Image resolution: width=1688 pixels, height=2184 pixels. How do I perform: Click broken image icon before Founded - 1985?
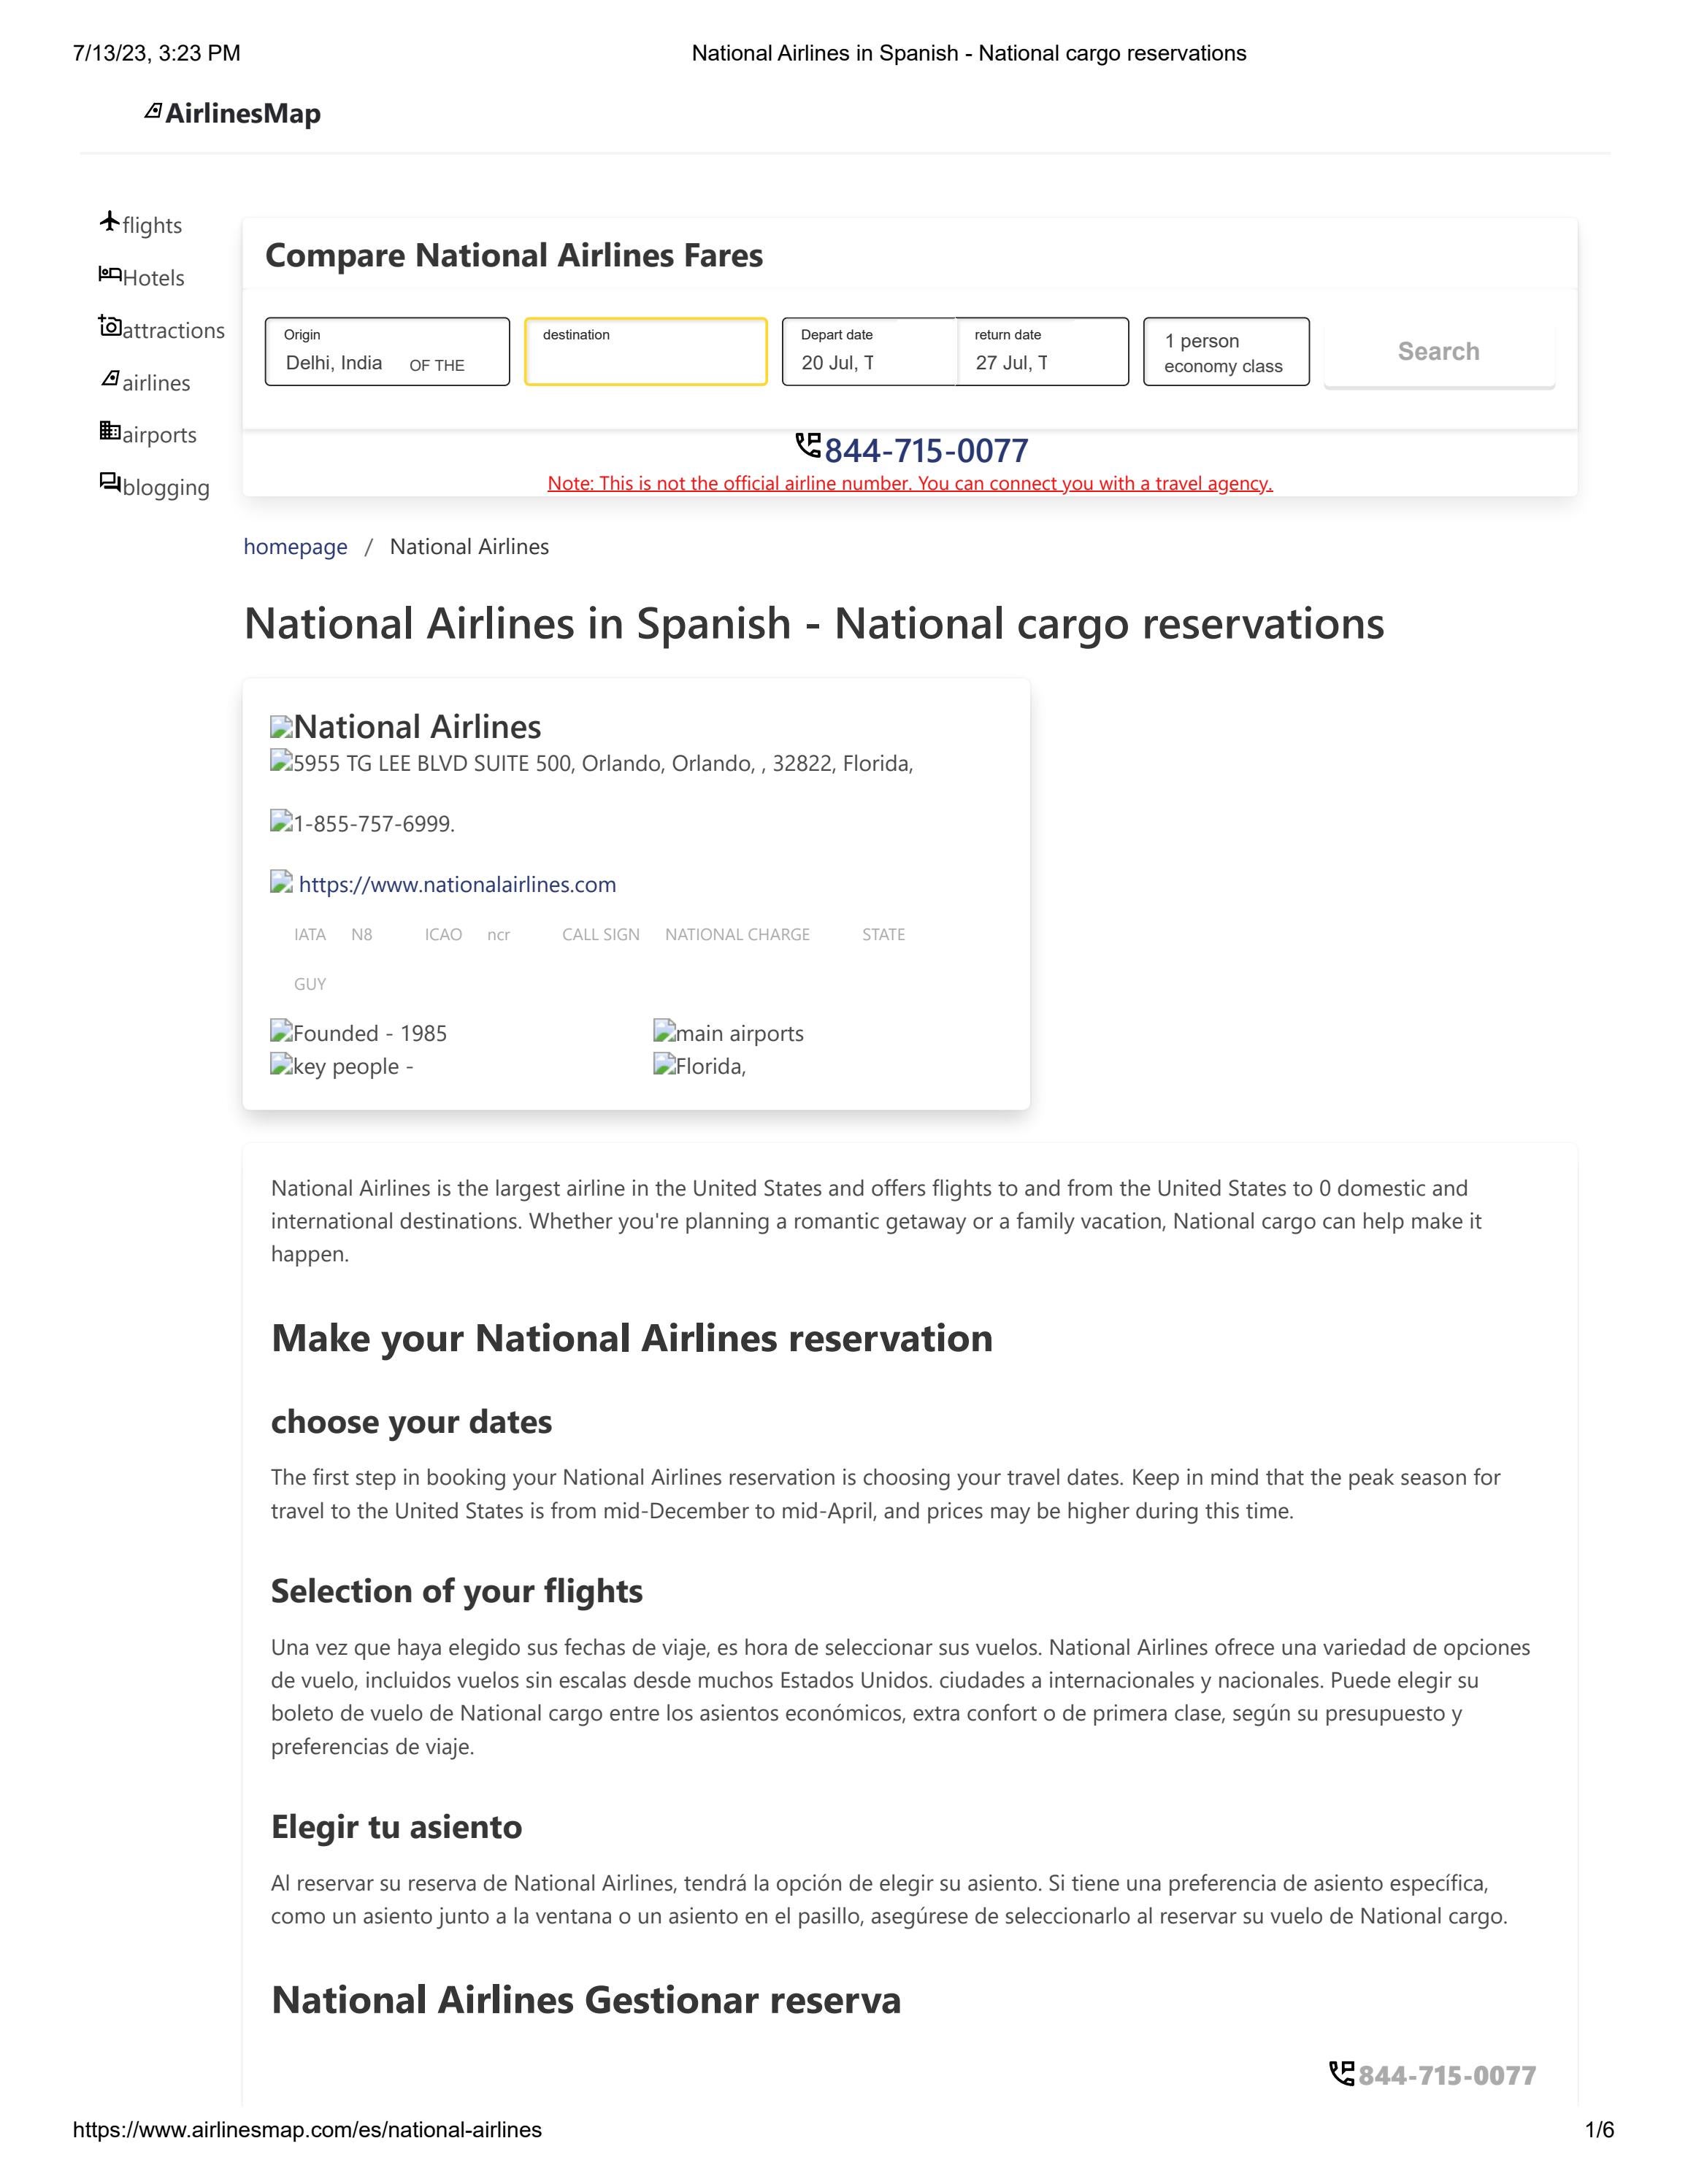[281, 1030]
